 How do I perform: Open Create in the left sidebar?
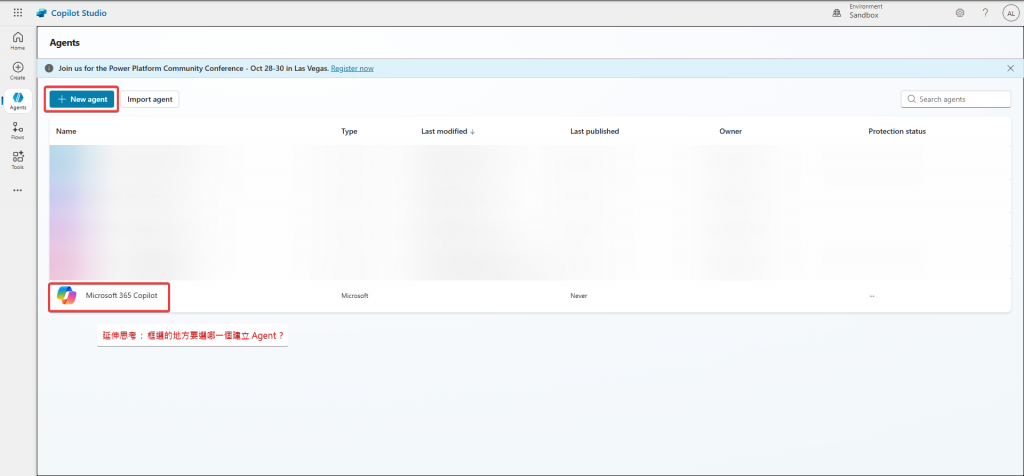click(18, 71)
